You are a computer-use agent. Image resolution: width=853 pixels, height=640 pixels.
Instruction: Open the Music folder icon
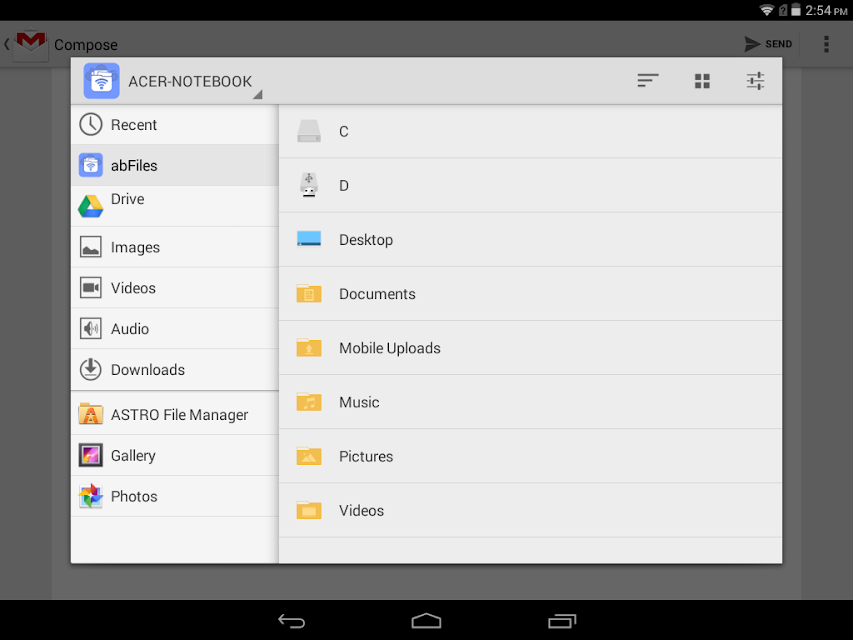click(309, 402)
